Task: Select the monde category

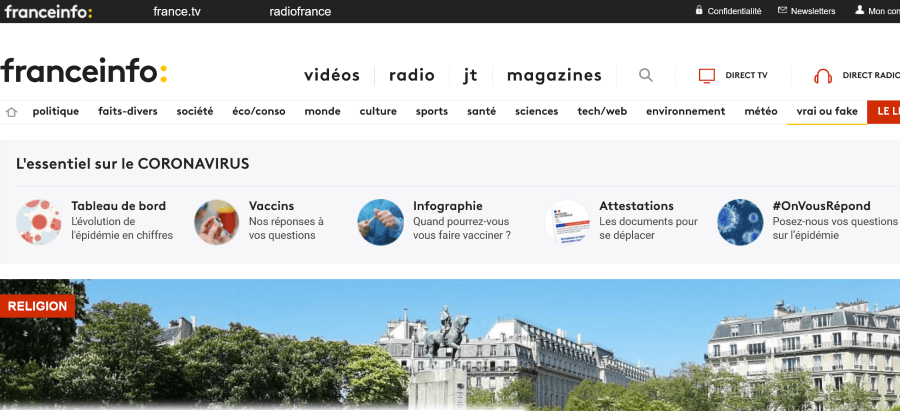Action: coord(322,111)
